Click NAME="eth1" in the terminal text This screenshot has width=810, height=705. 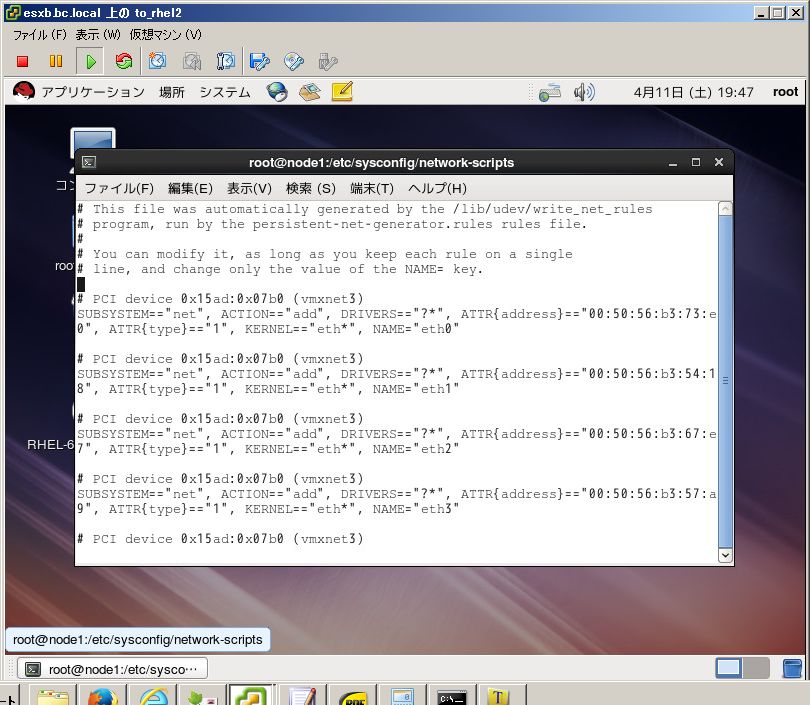pos(416,389)
